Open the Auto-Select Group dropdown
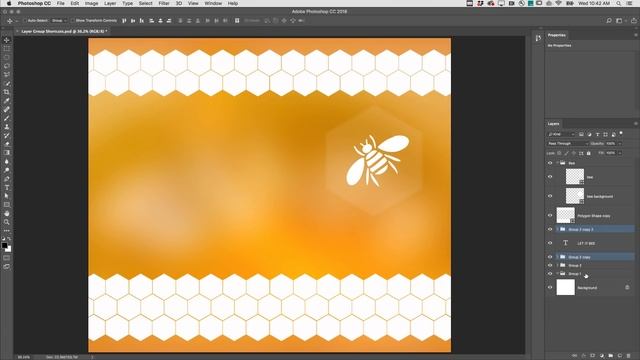 click(59, 20)
